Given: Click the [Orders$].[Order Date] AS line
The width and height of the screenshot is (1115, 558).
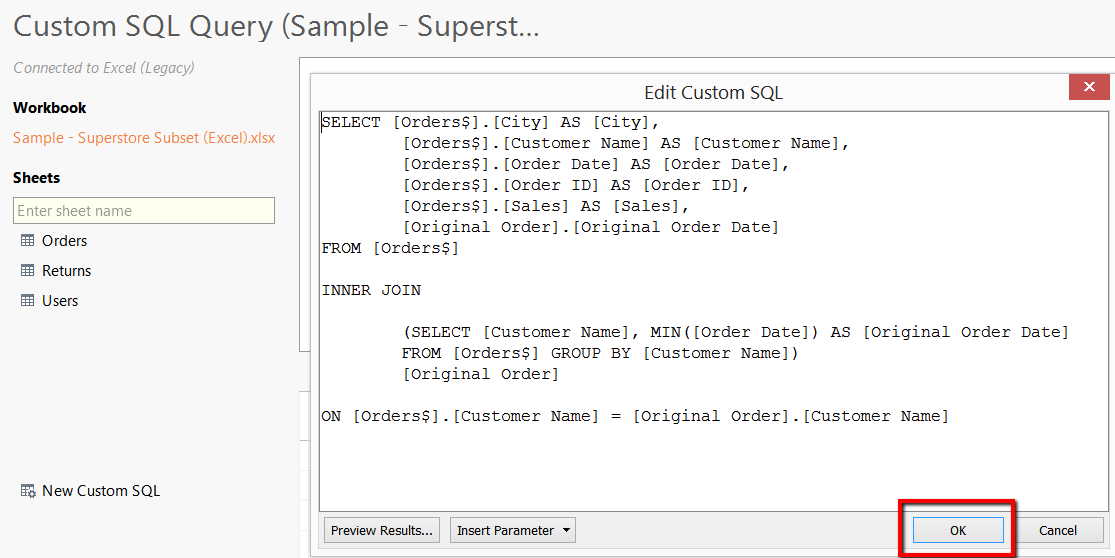Looking at the screenshot, I should (596, 164).
